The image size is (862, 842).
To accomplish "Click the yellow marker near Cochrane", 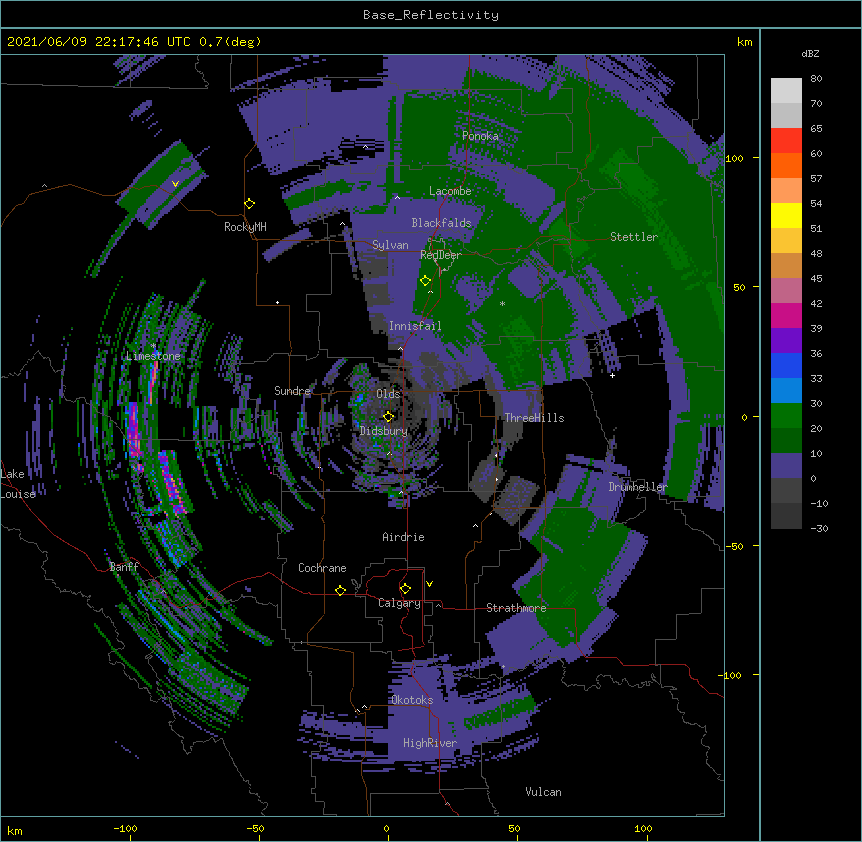I will coord(340,590).
